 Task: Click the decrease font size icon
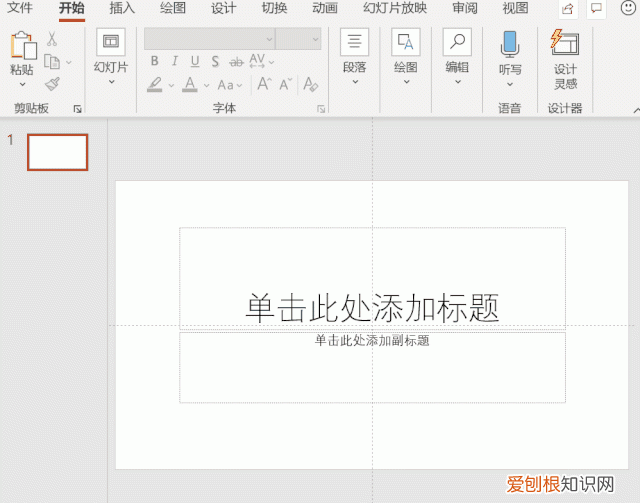(x=286, y=84)
